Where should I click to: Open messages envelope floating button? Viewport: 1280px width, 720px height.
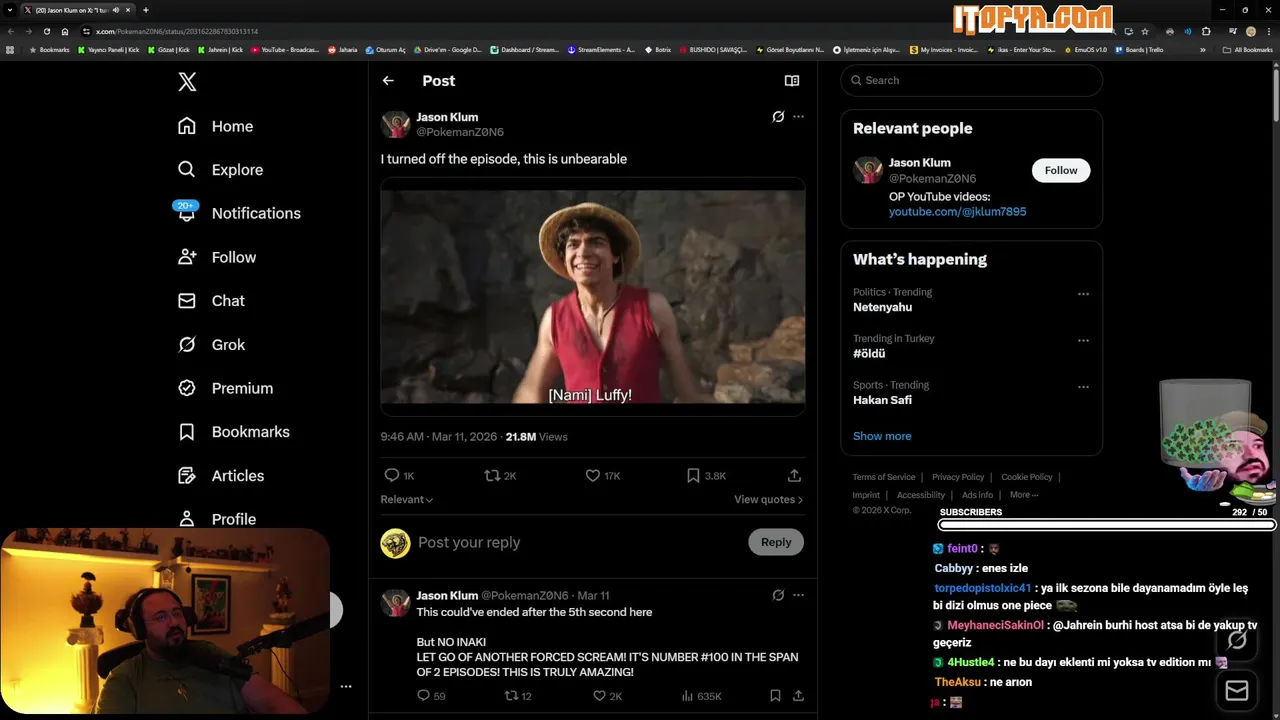[x=1237, y=691]
